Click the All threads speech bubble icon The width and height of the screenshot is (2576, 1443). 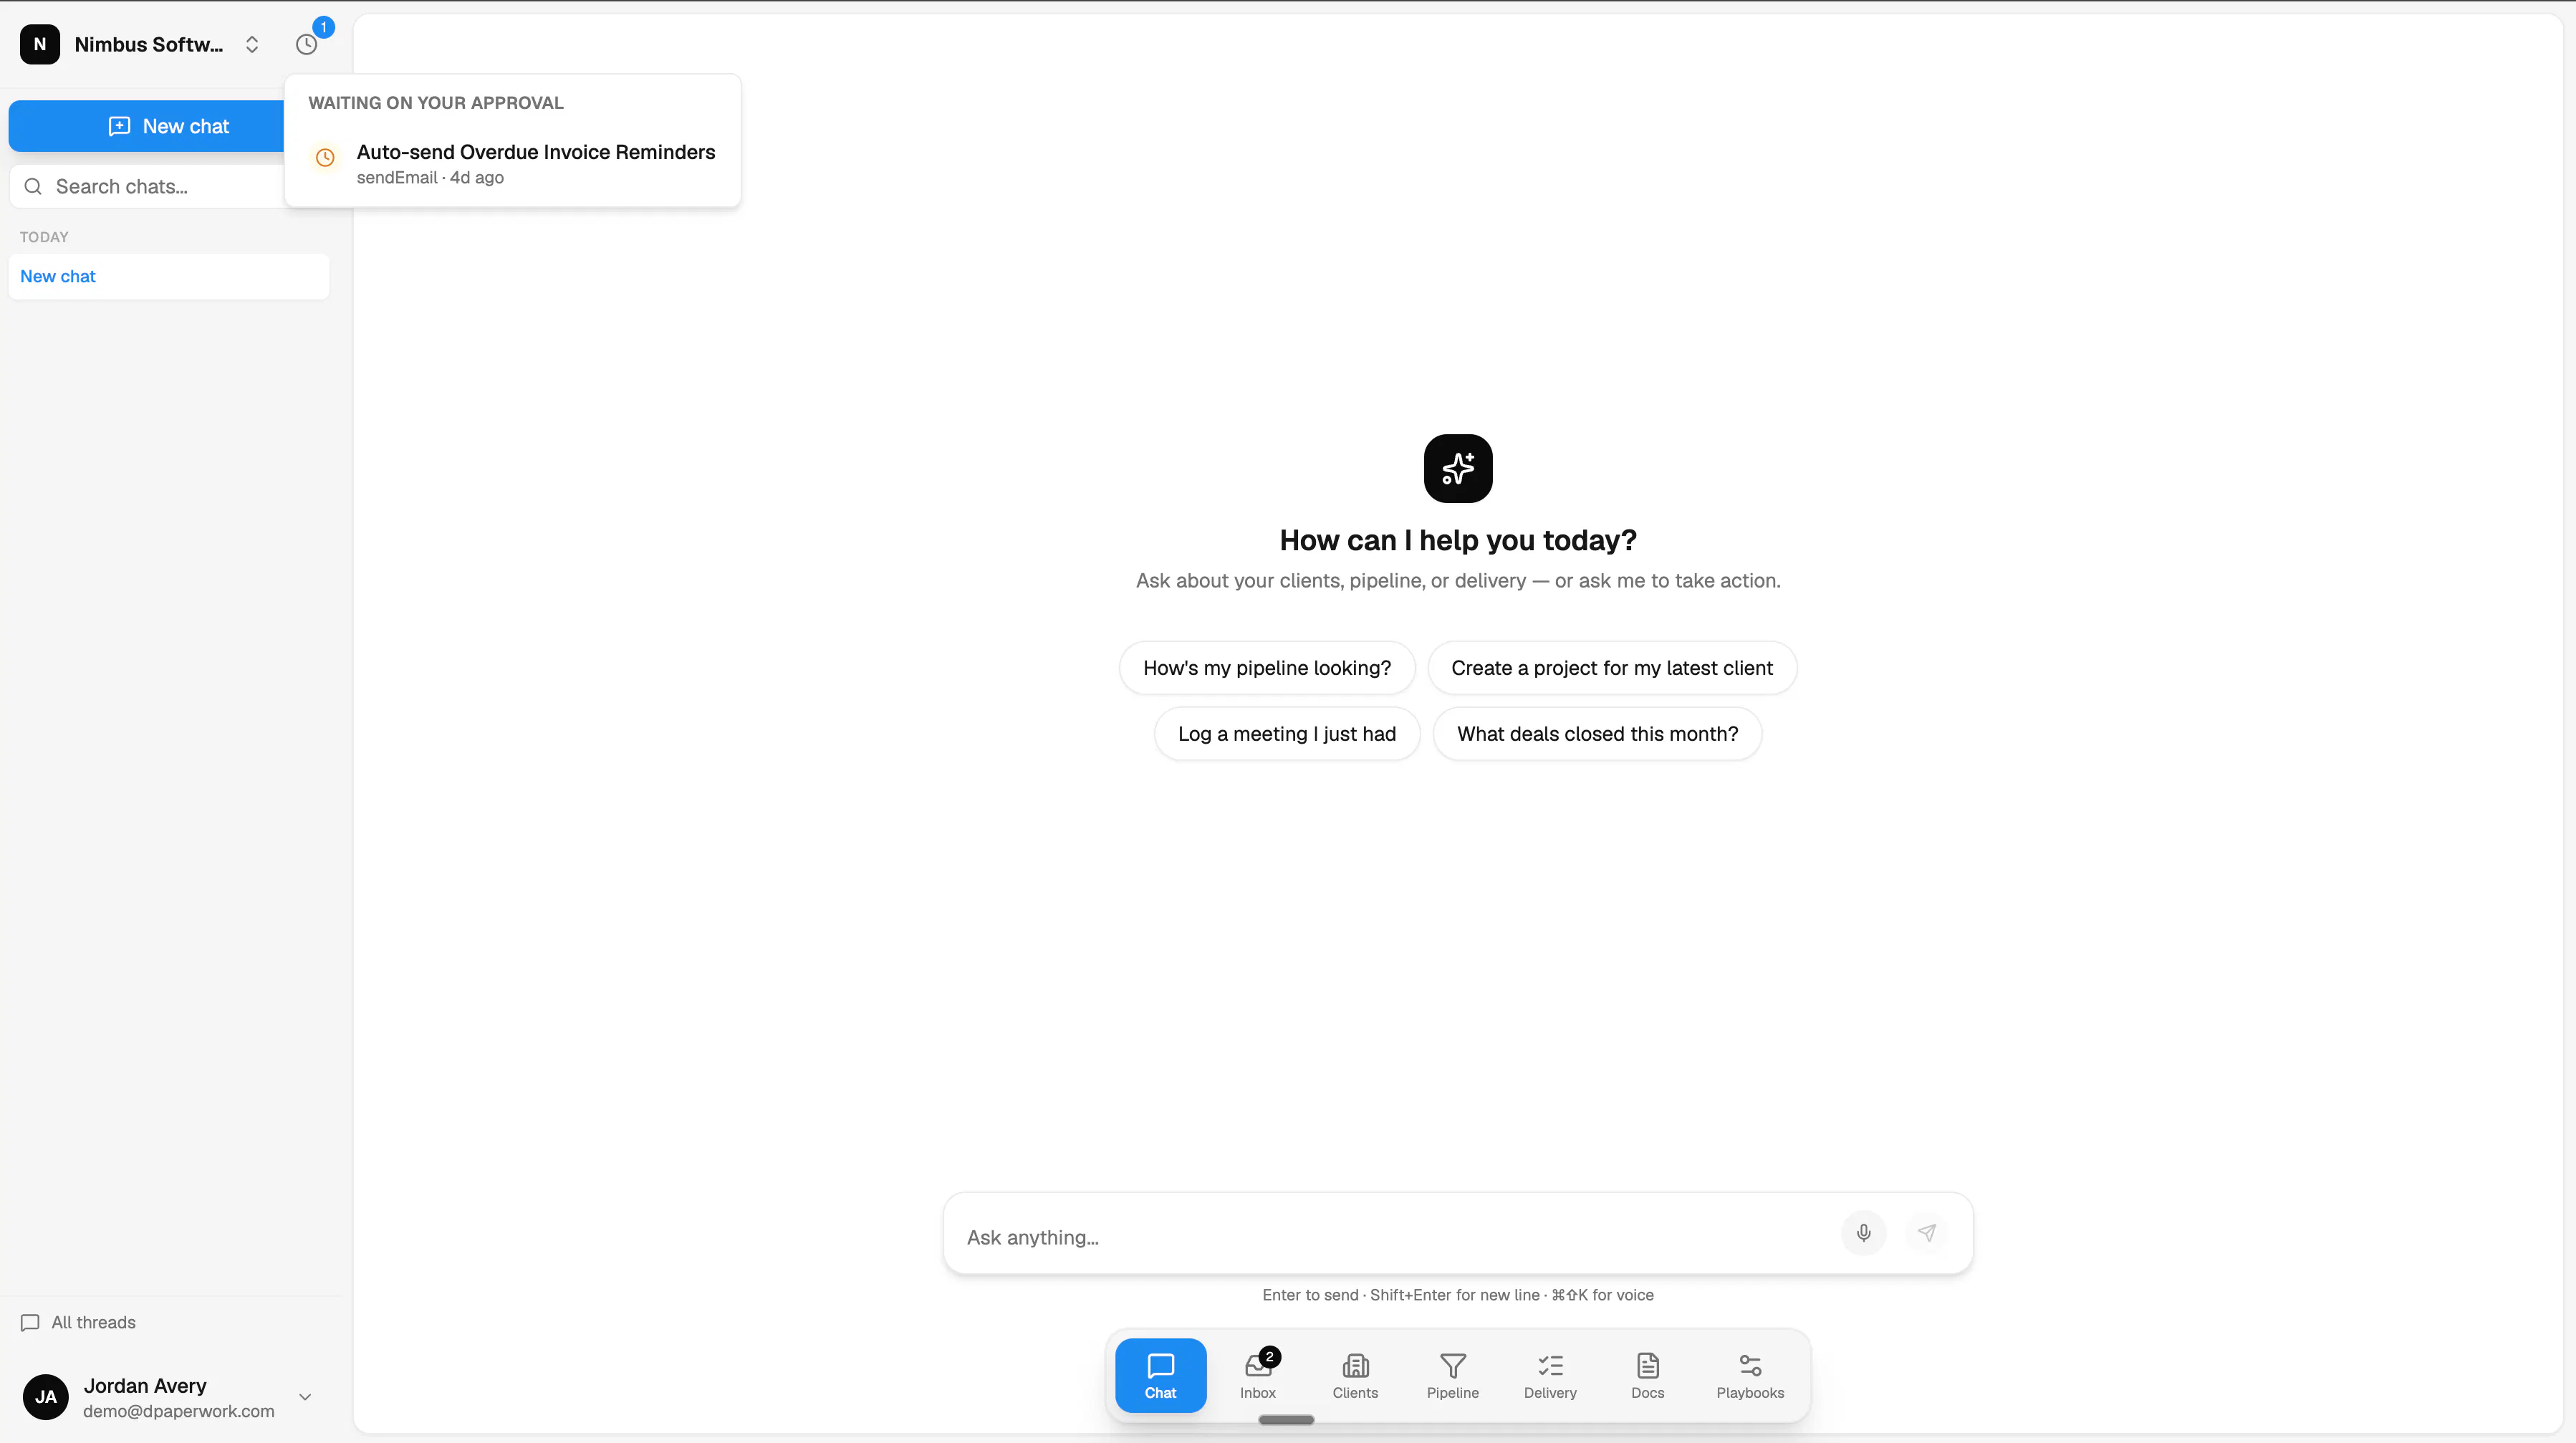point(30,1322)
